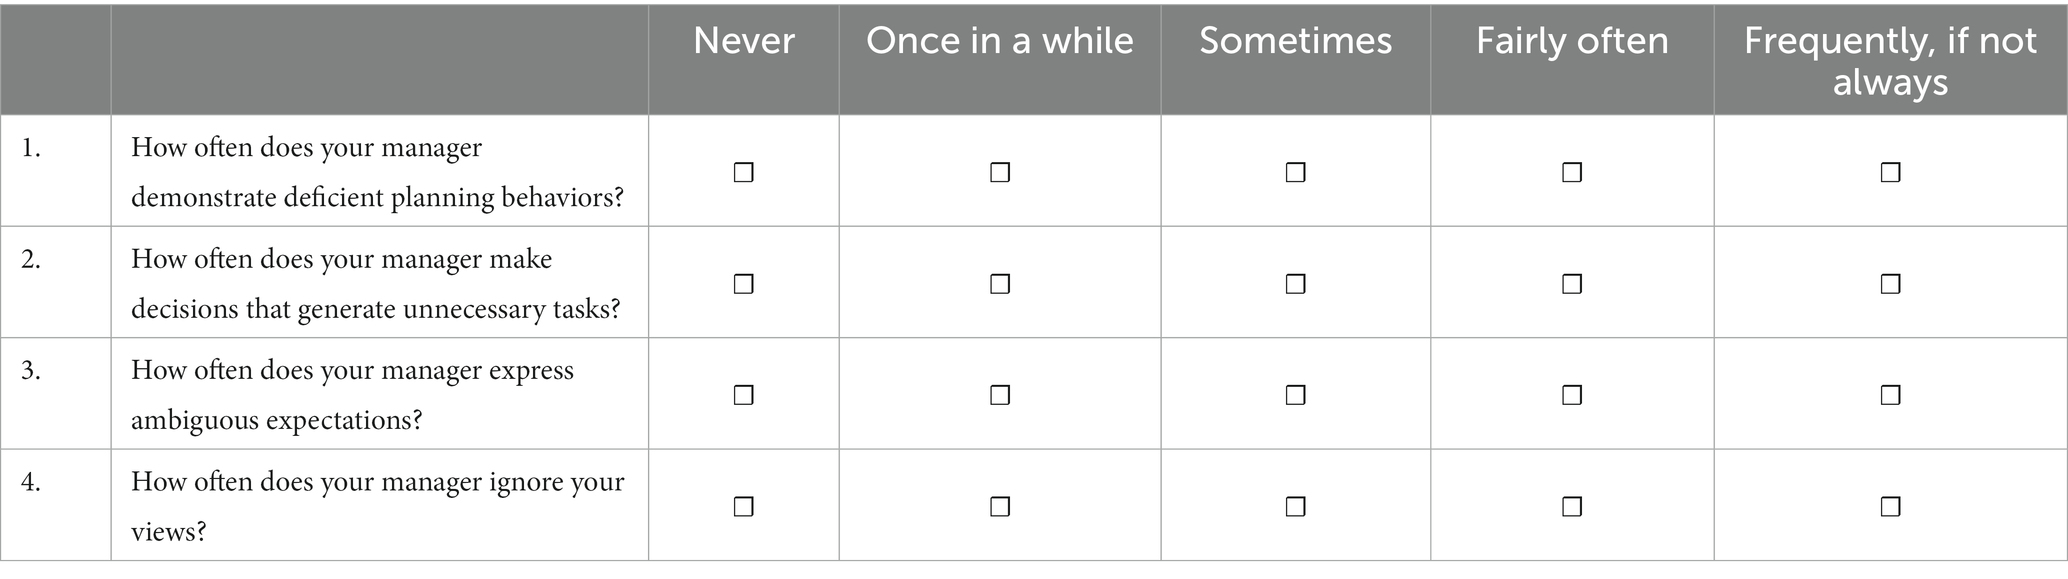Mark Fairly often for question 4
The height and width of the screenshot is (579, 2068).
point(1572,507)
